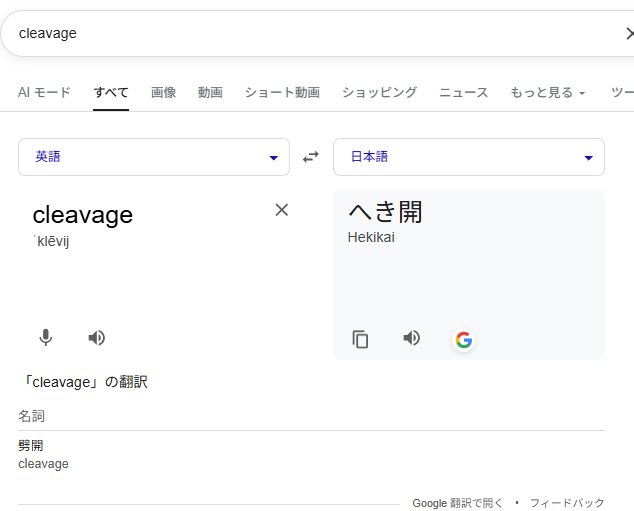Click inside the search field containing 'cleavage'

300,33
